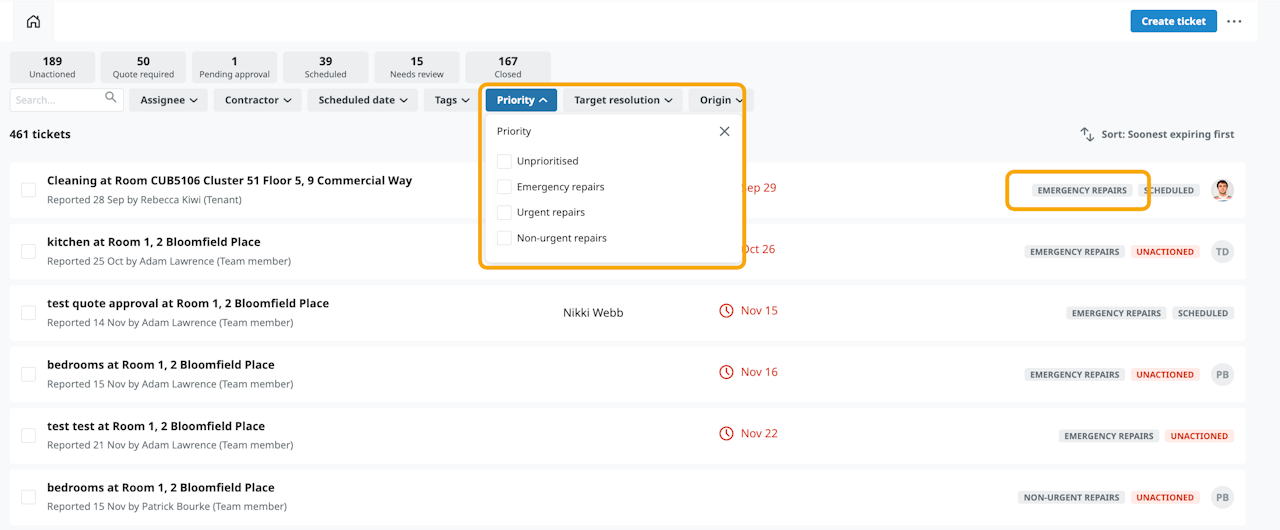Image resolution: width=1280 pixels, height=530 pixels.
Task: Open the TD assignee avatar
Action: [1222, 252]
